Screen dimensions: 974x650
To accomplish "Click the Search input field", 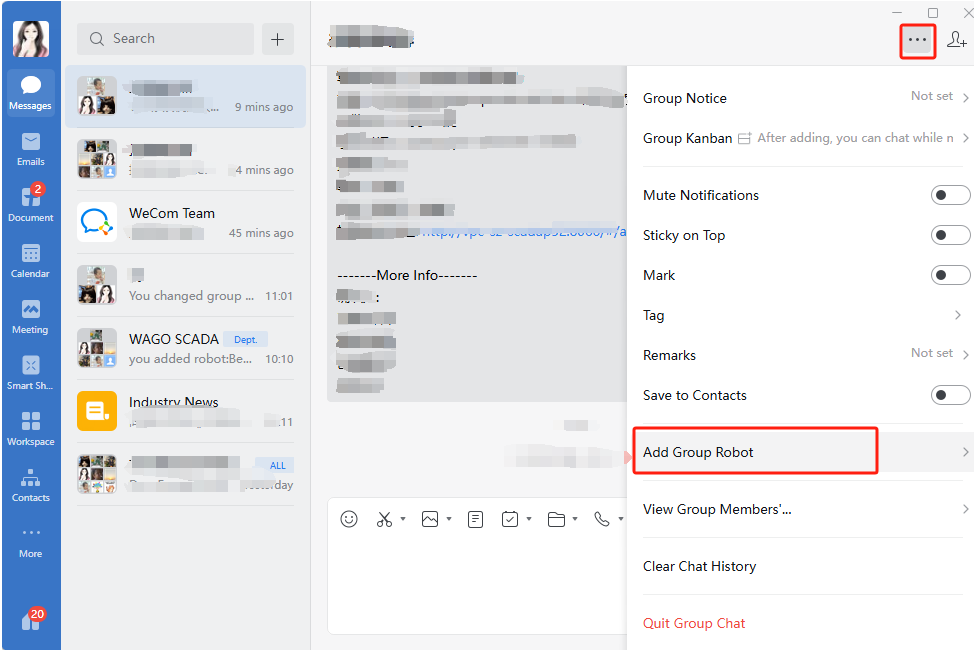I will click(x=165, y=39).
